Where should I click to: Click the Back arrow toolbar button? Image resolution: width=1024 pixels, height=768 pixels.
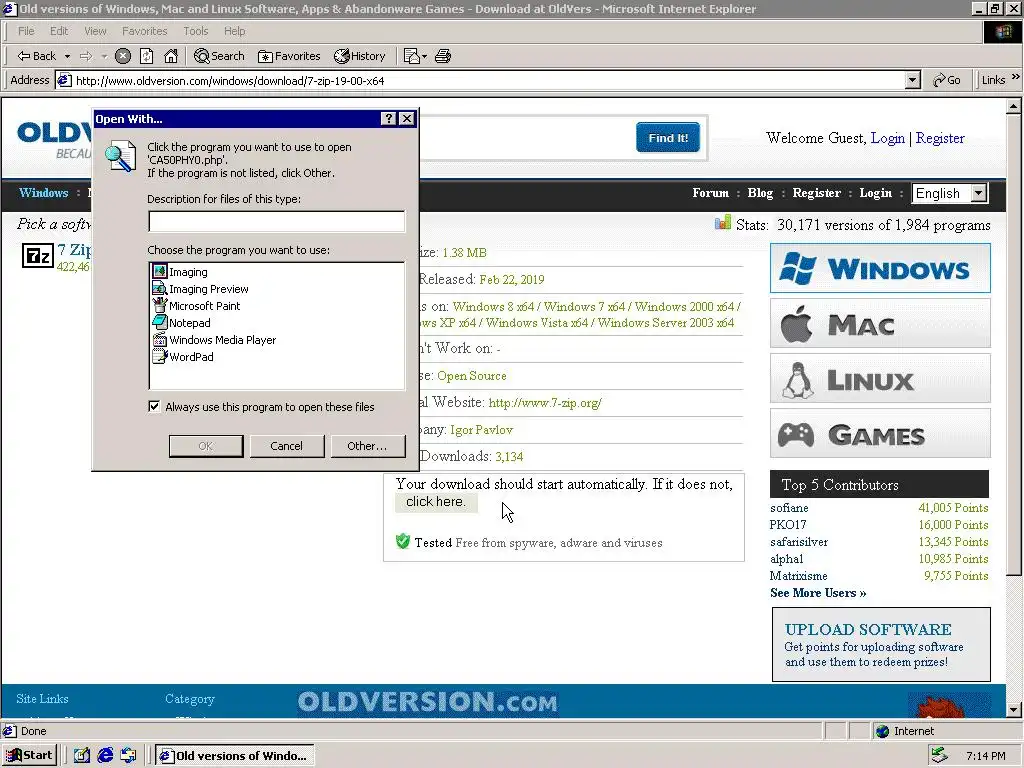[x=37, y=56]
